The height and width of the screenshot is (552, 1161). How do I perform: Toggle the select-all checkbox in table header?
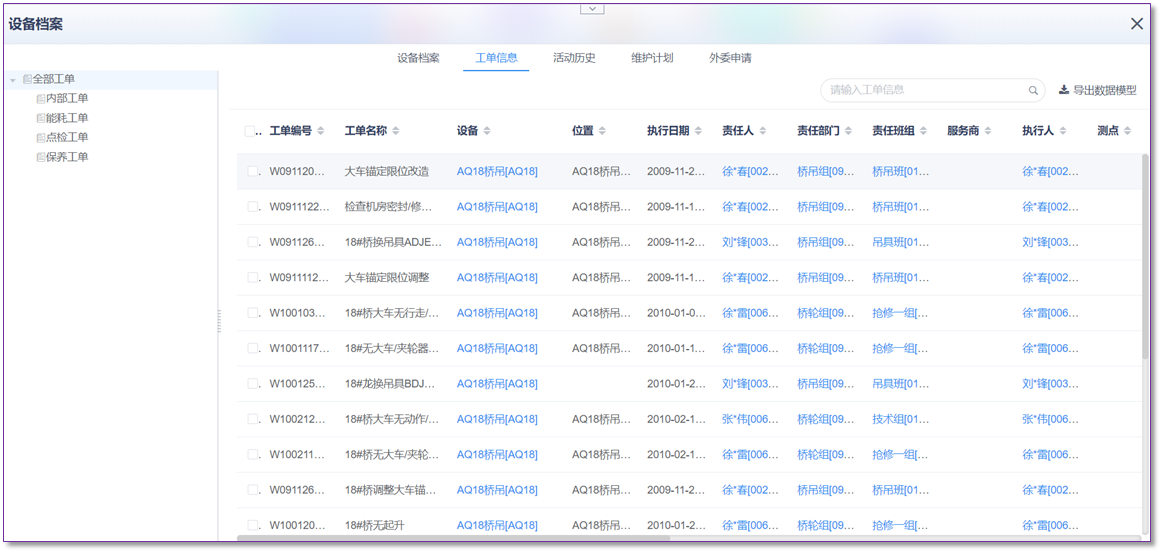pyautogui.click(x=250, y=131)
